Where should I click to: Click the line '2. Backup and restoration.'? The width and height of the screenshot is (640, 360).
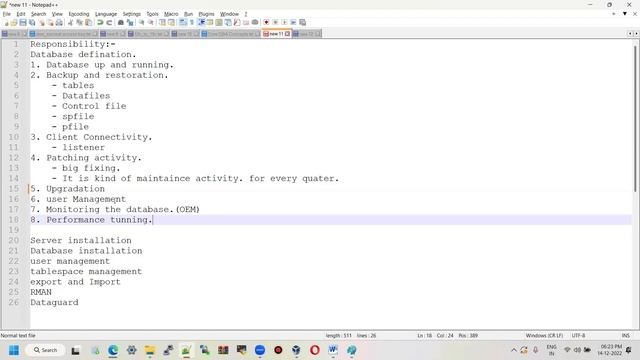pyautogui.click(x=99, y=75)
